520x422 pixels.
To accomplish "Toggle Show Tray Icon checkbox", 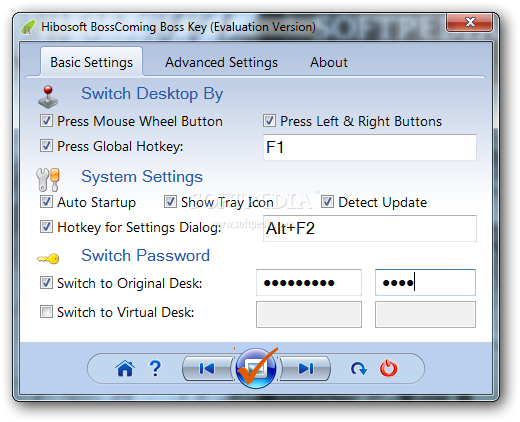I will [x=170, y=202].
